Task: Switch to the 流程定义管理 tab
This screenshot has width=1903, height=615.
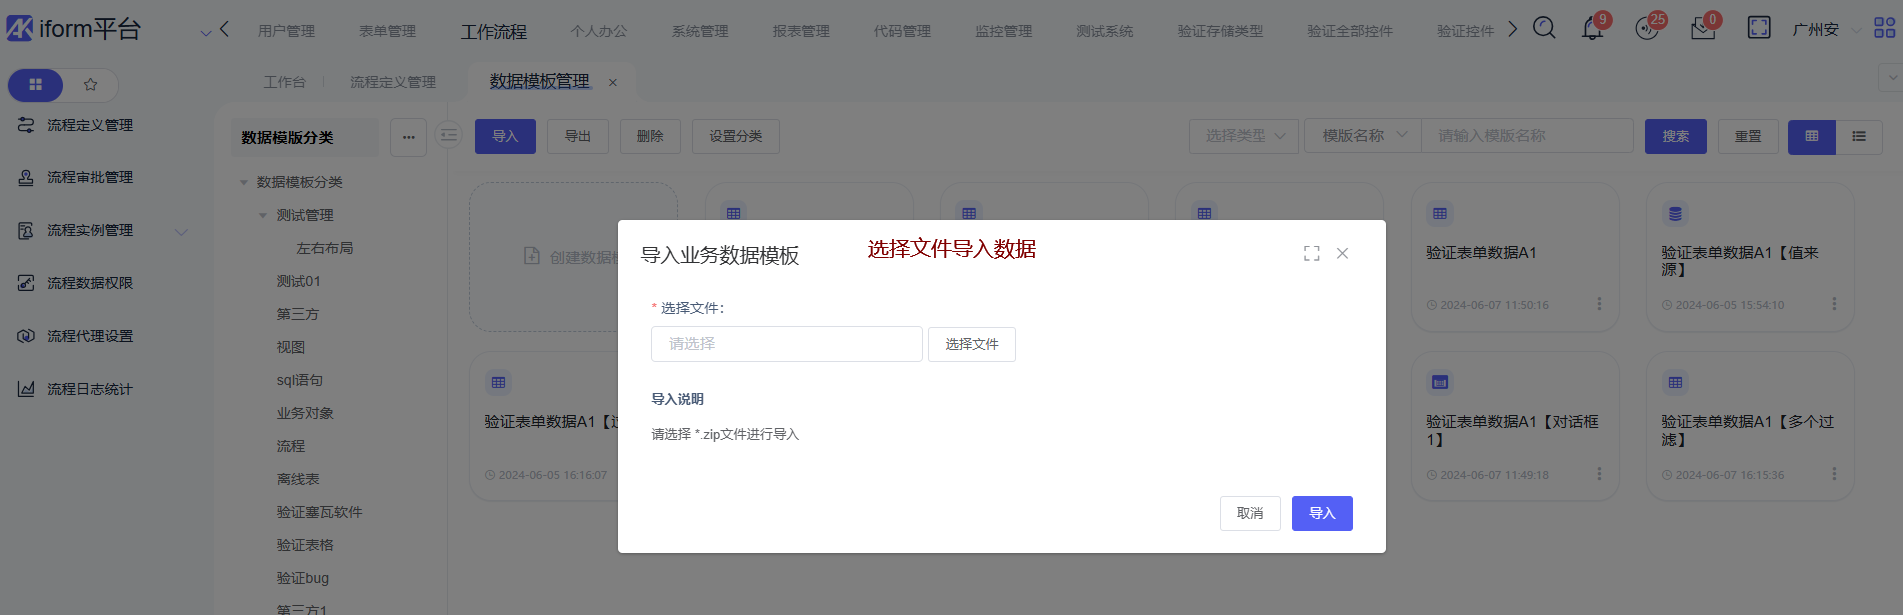Action: 392,82
